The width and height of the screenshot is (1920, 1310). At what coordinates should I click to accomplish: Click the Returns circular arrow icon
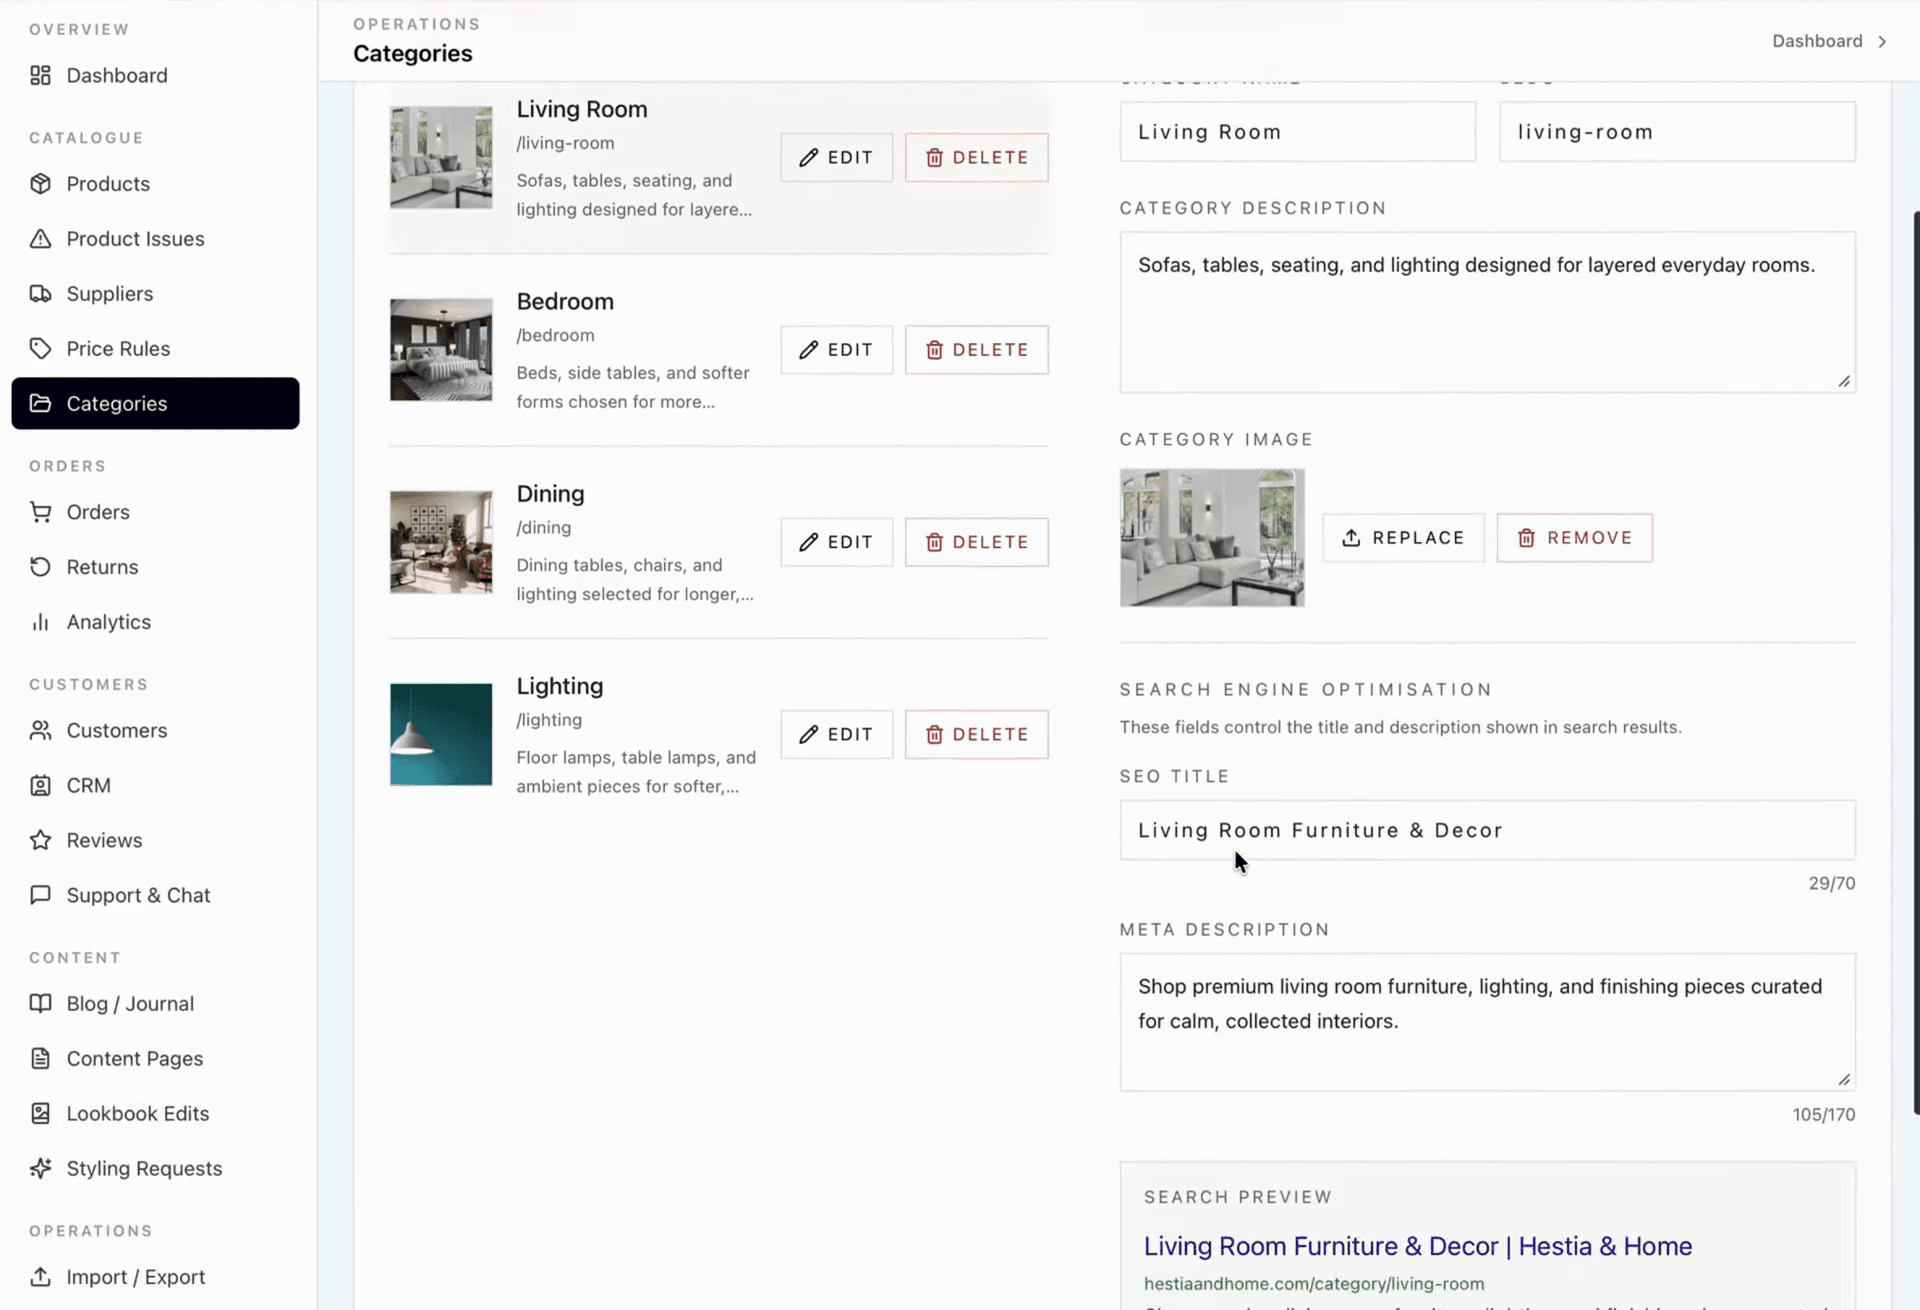click(x=40, y=567)
